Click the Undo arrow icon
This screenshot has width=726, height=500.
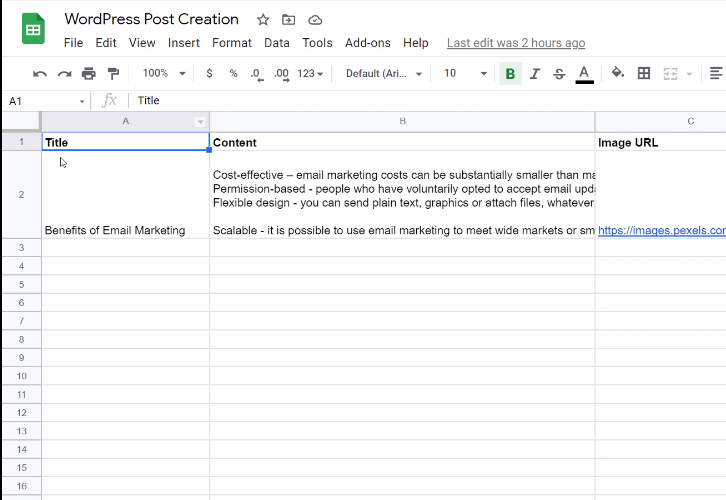click(40, 74)
